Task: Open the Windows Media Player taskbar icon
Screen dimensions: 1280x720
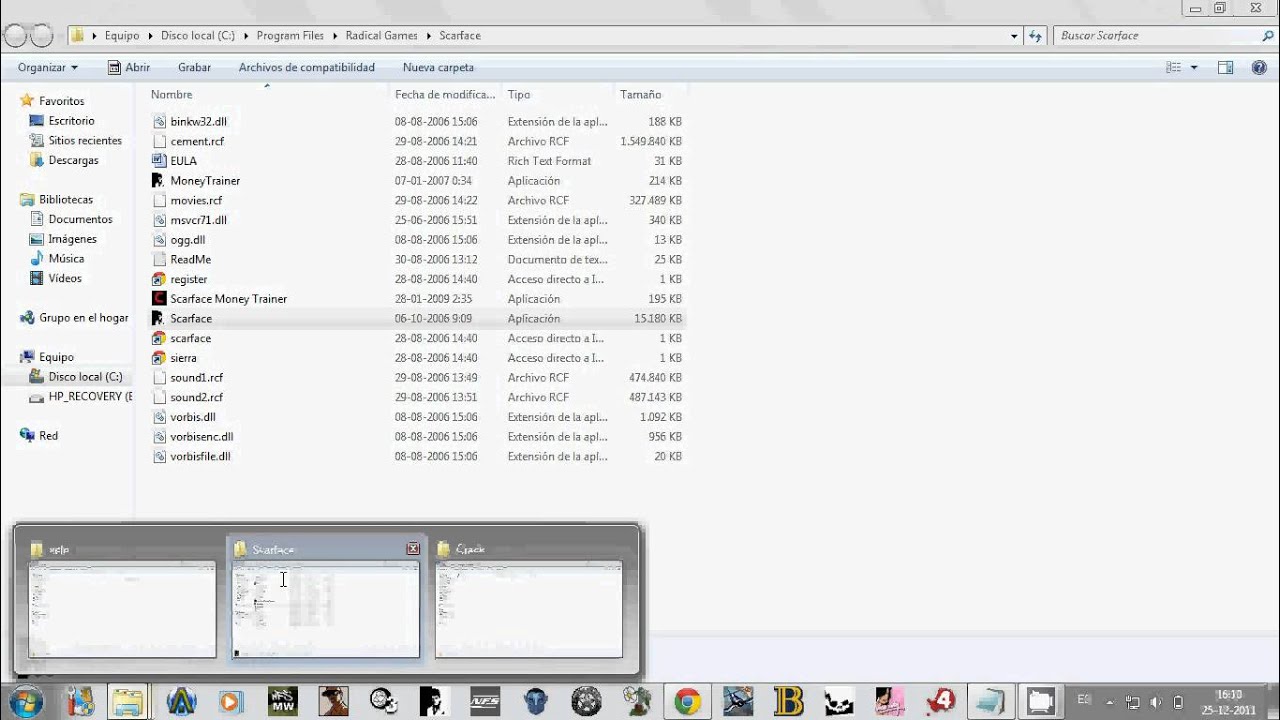Action: (230, 701)
